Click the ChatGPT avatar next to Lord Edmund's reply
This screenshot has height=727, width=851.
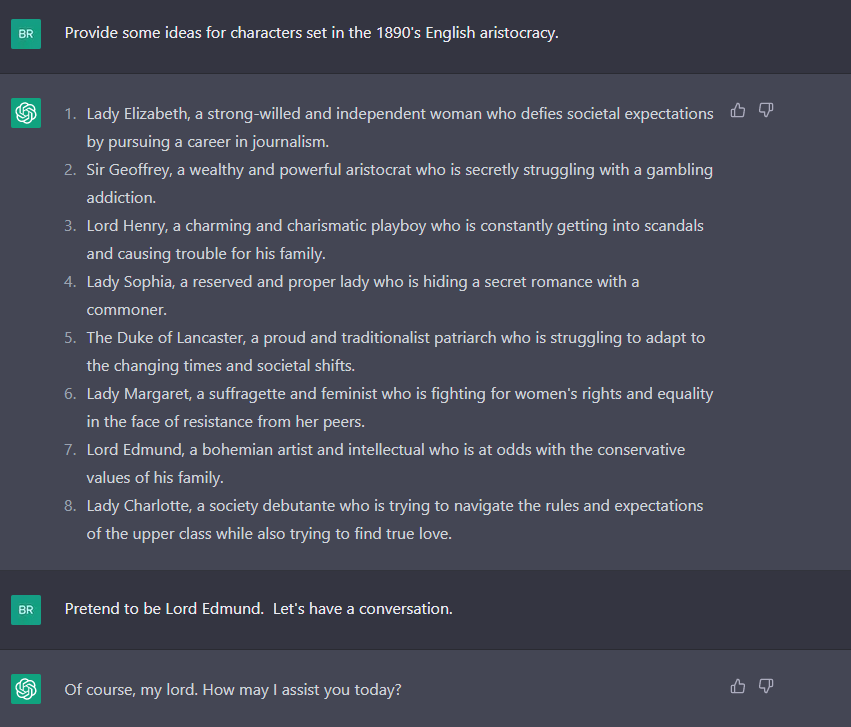click(25, 689)
